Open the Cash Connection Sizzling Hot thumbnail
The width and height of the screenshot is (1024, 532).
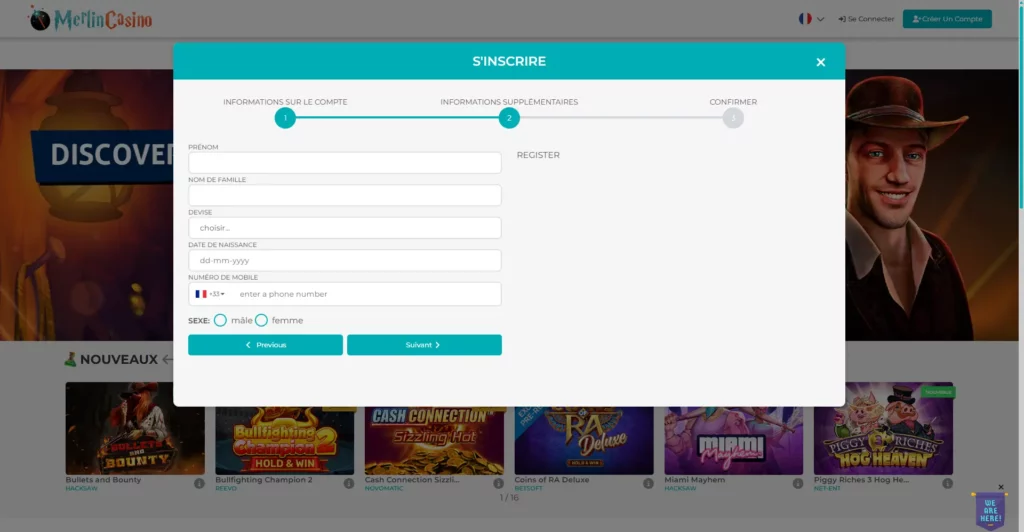[x=434, y=441]
